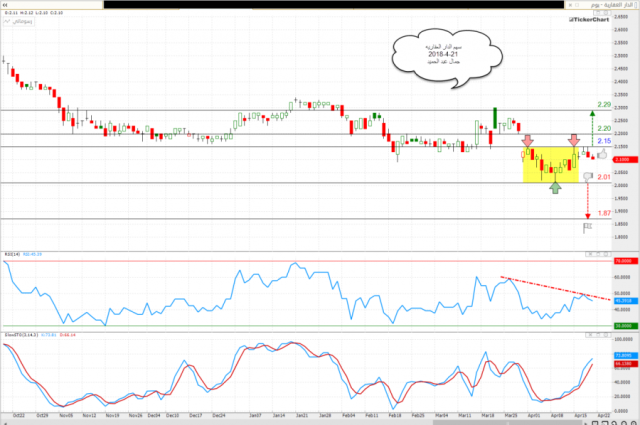The height and width of the screenshot is (425, 640).
Task: Click the red 66.1380 stochastic value tag
Action: pos(626,363)
